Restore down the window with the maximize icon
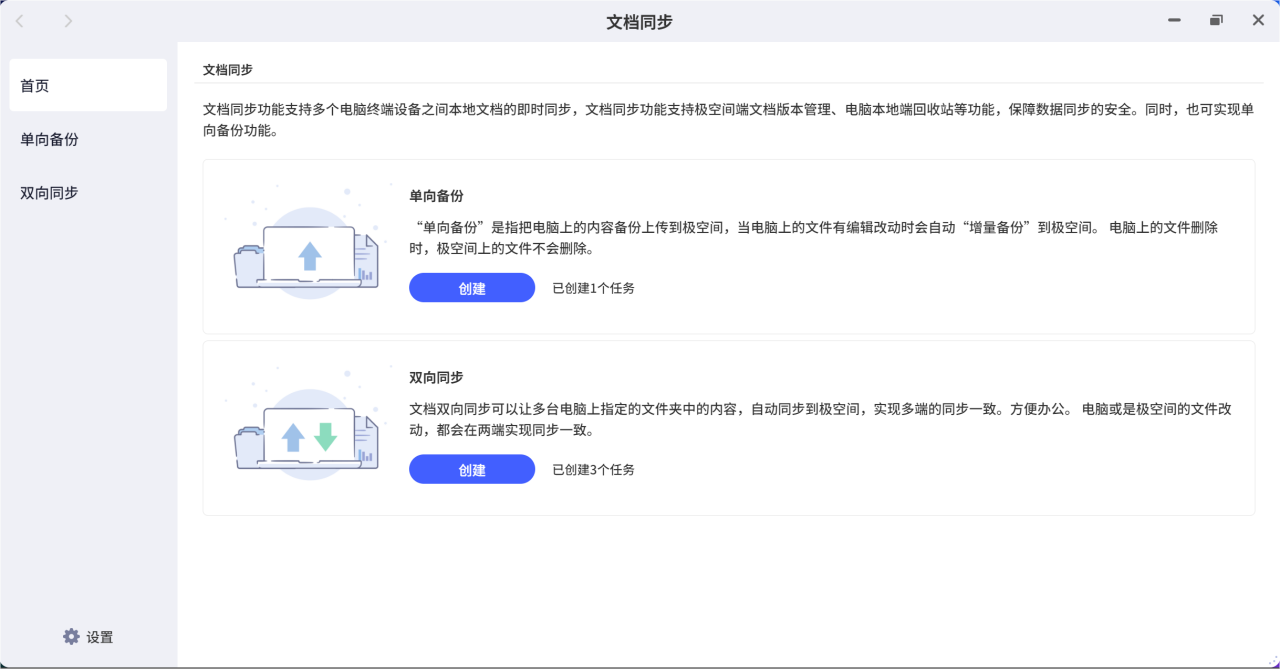This screenshot has width=1280, height=669. (1216, 20)
